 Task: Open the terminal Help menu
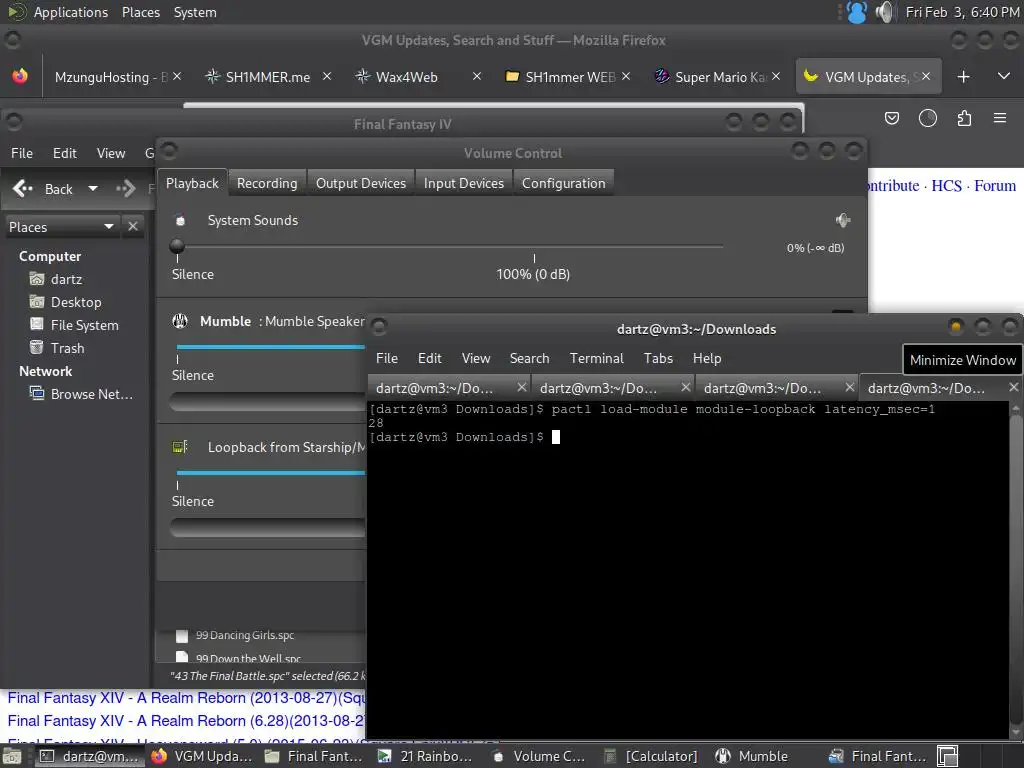707,359
